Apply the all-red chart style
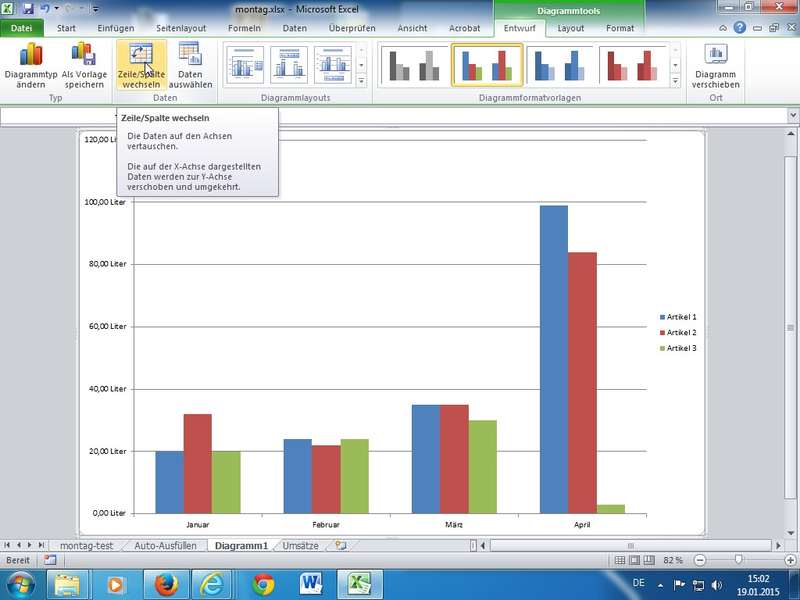This screenshot has width=800, height=600. click(x=627, y=65)
